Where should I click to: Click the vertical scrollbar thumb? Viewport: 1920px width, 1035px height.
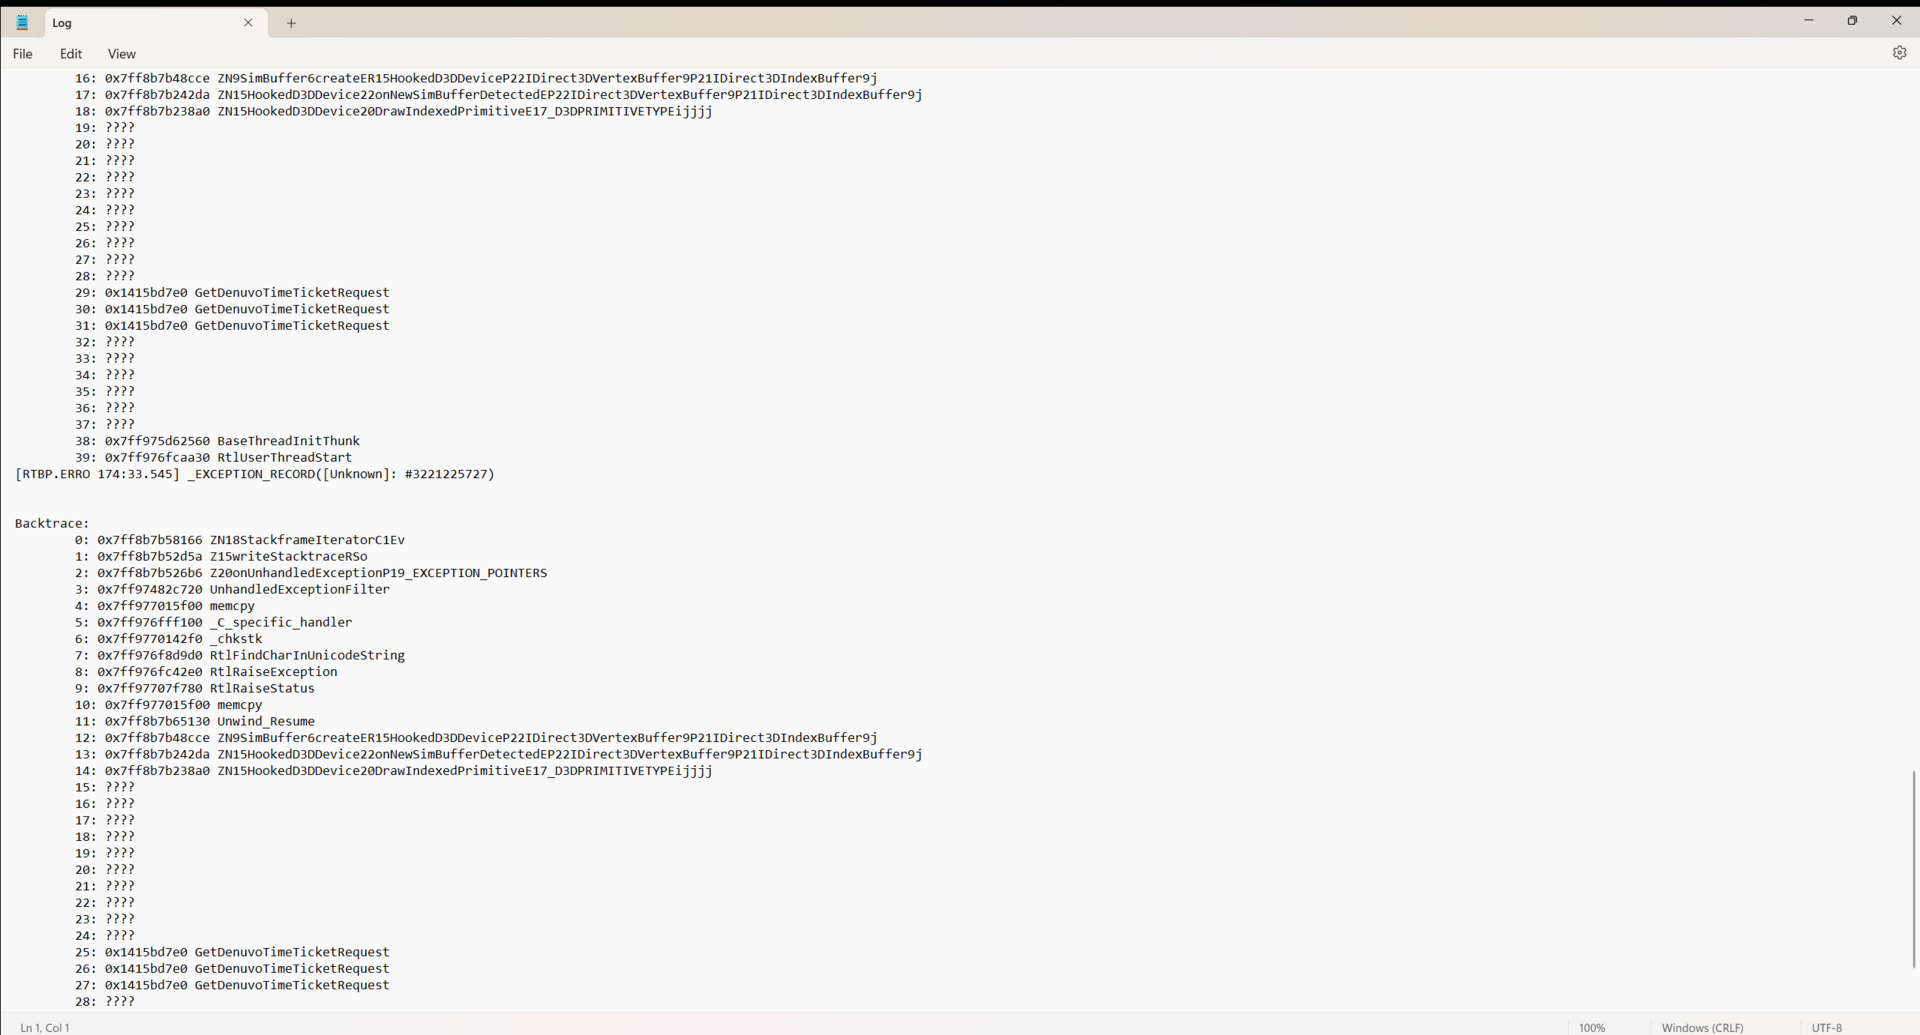click(x=1914, y=868)
